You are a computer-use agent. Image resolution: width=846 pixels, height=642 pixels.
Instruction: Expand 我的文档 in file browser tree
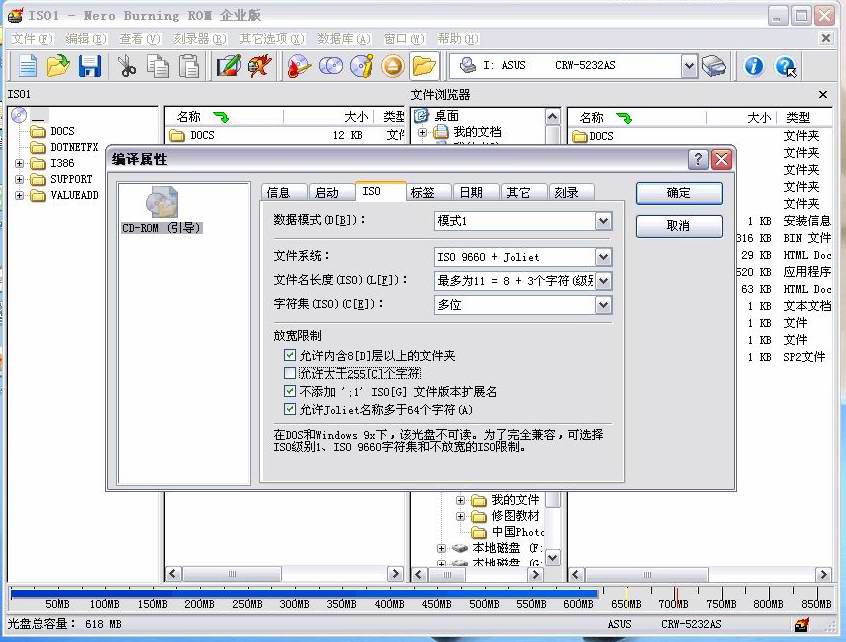(x=422, y=132)
